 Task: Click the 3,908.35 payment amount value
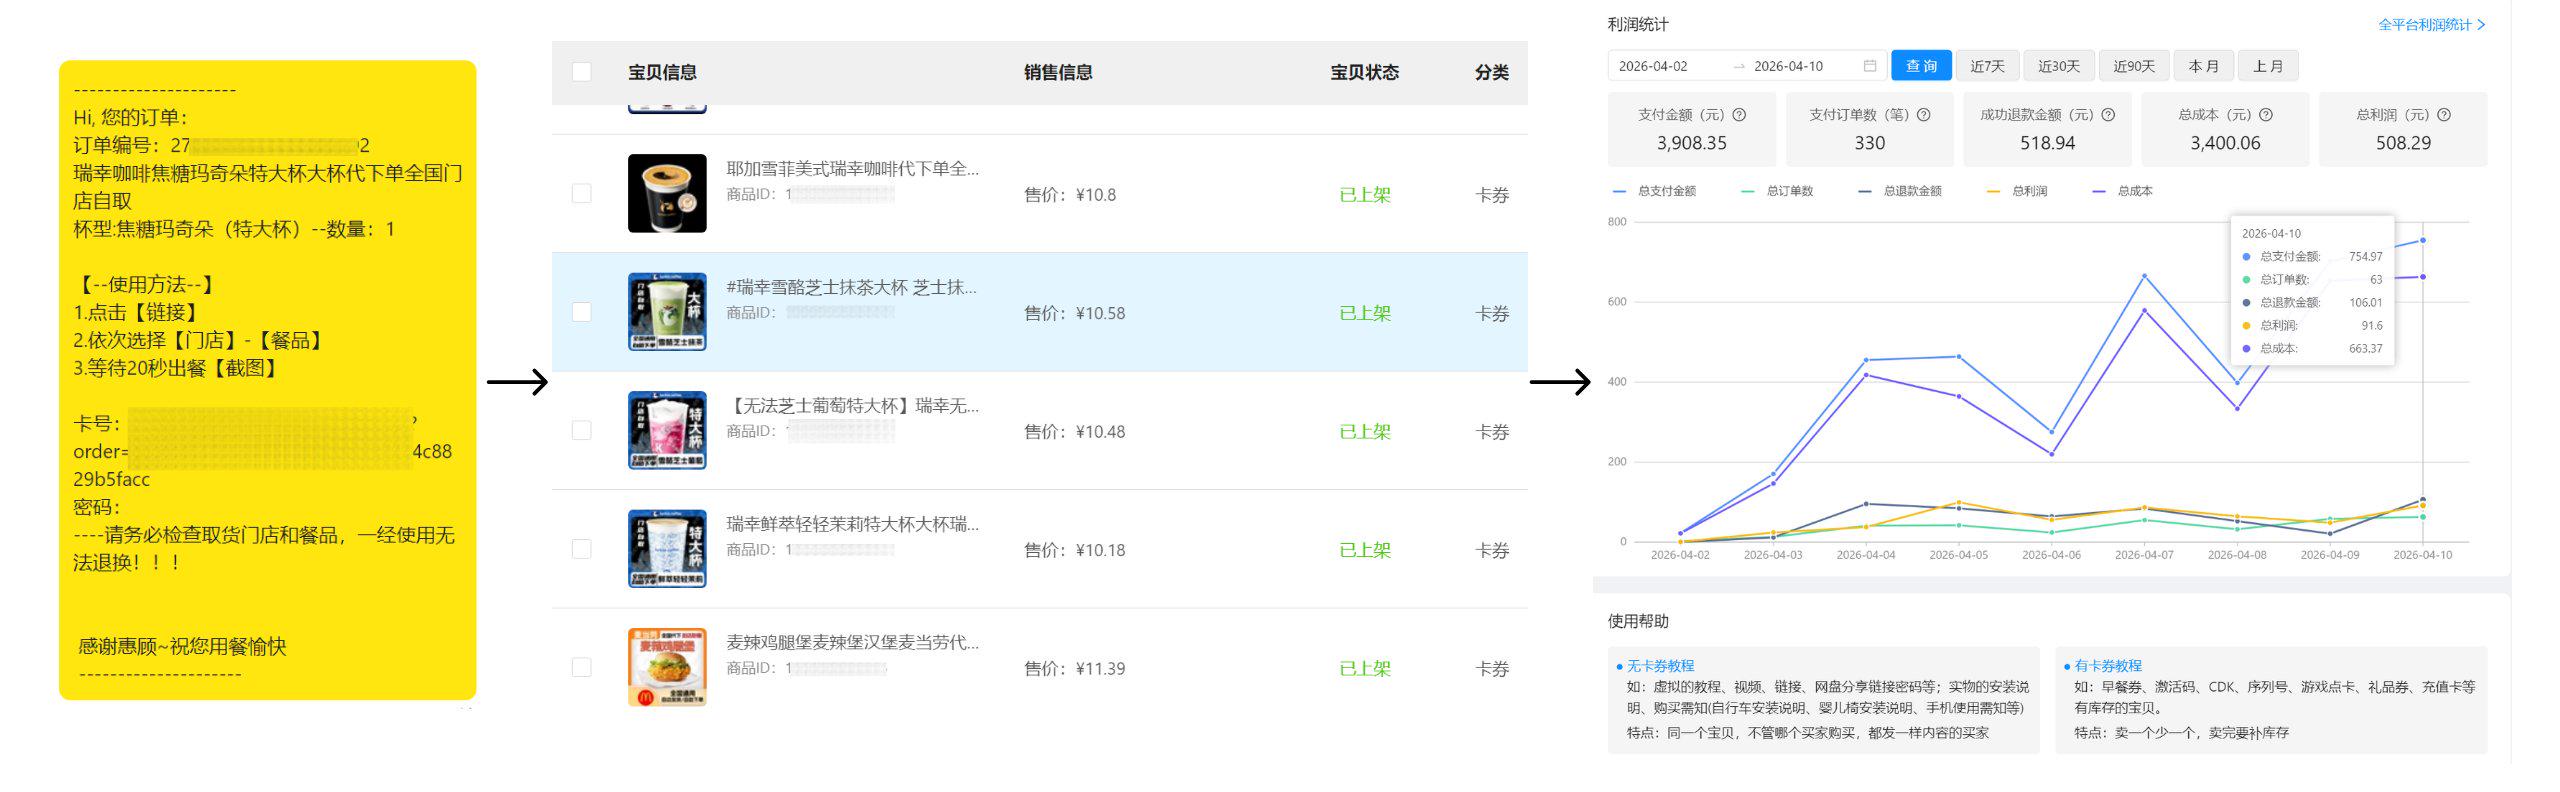click(1692, 143)
